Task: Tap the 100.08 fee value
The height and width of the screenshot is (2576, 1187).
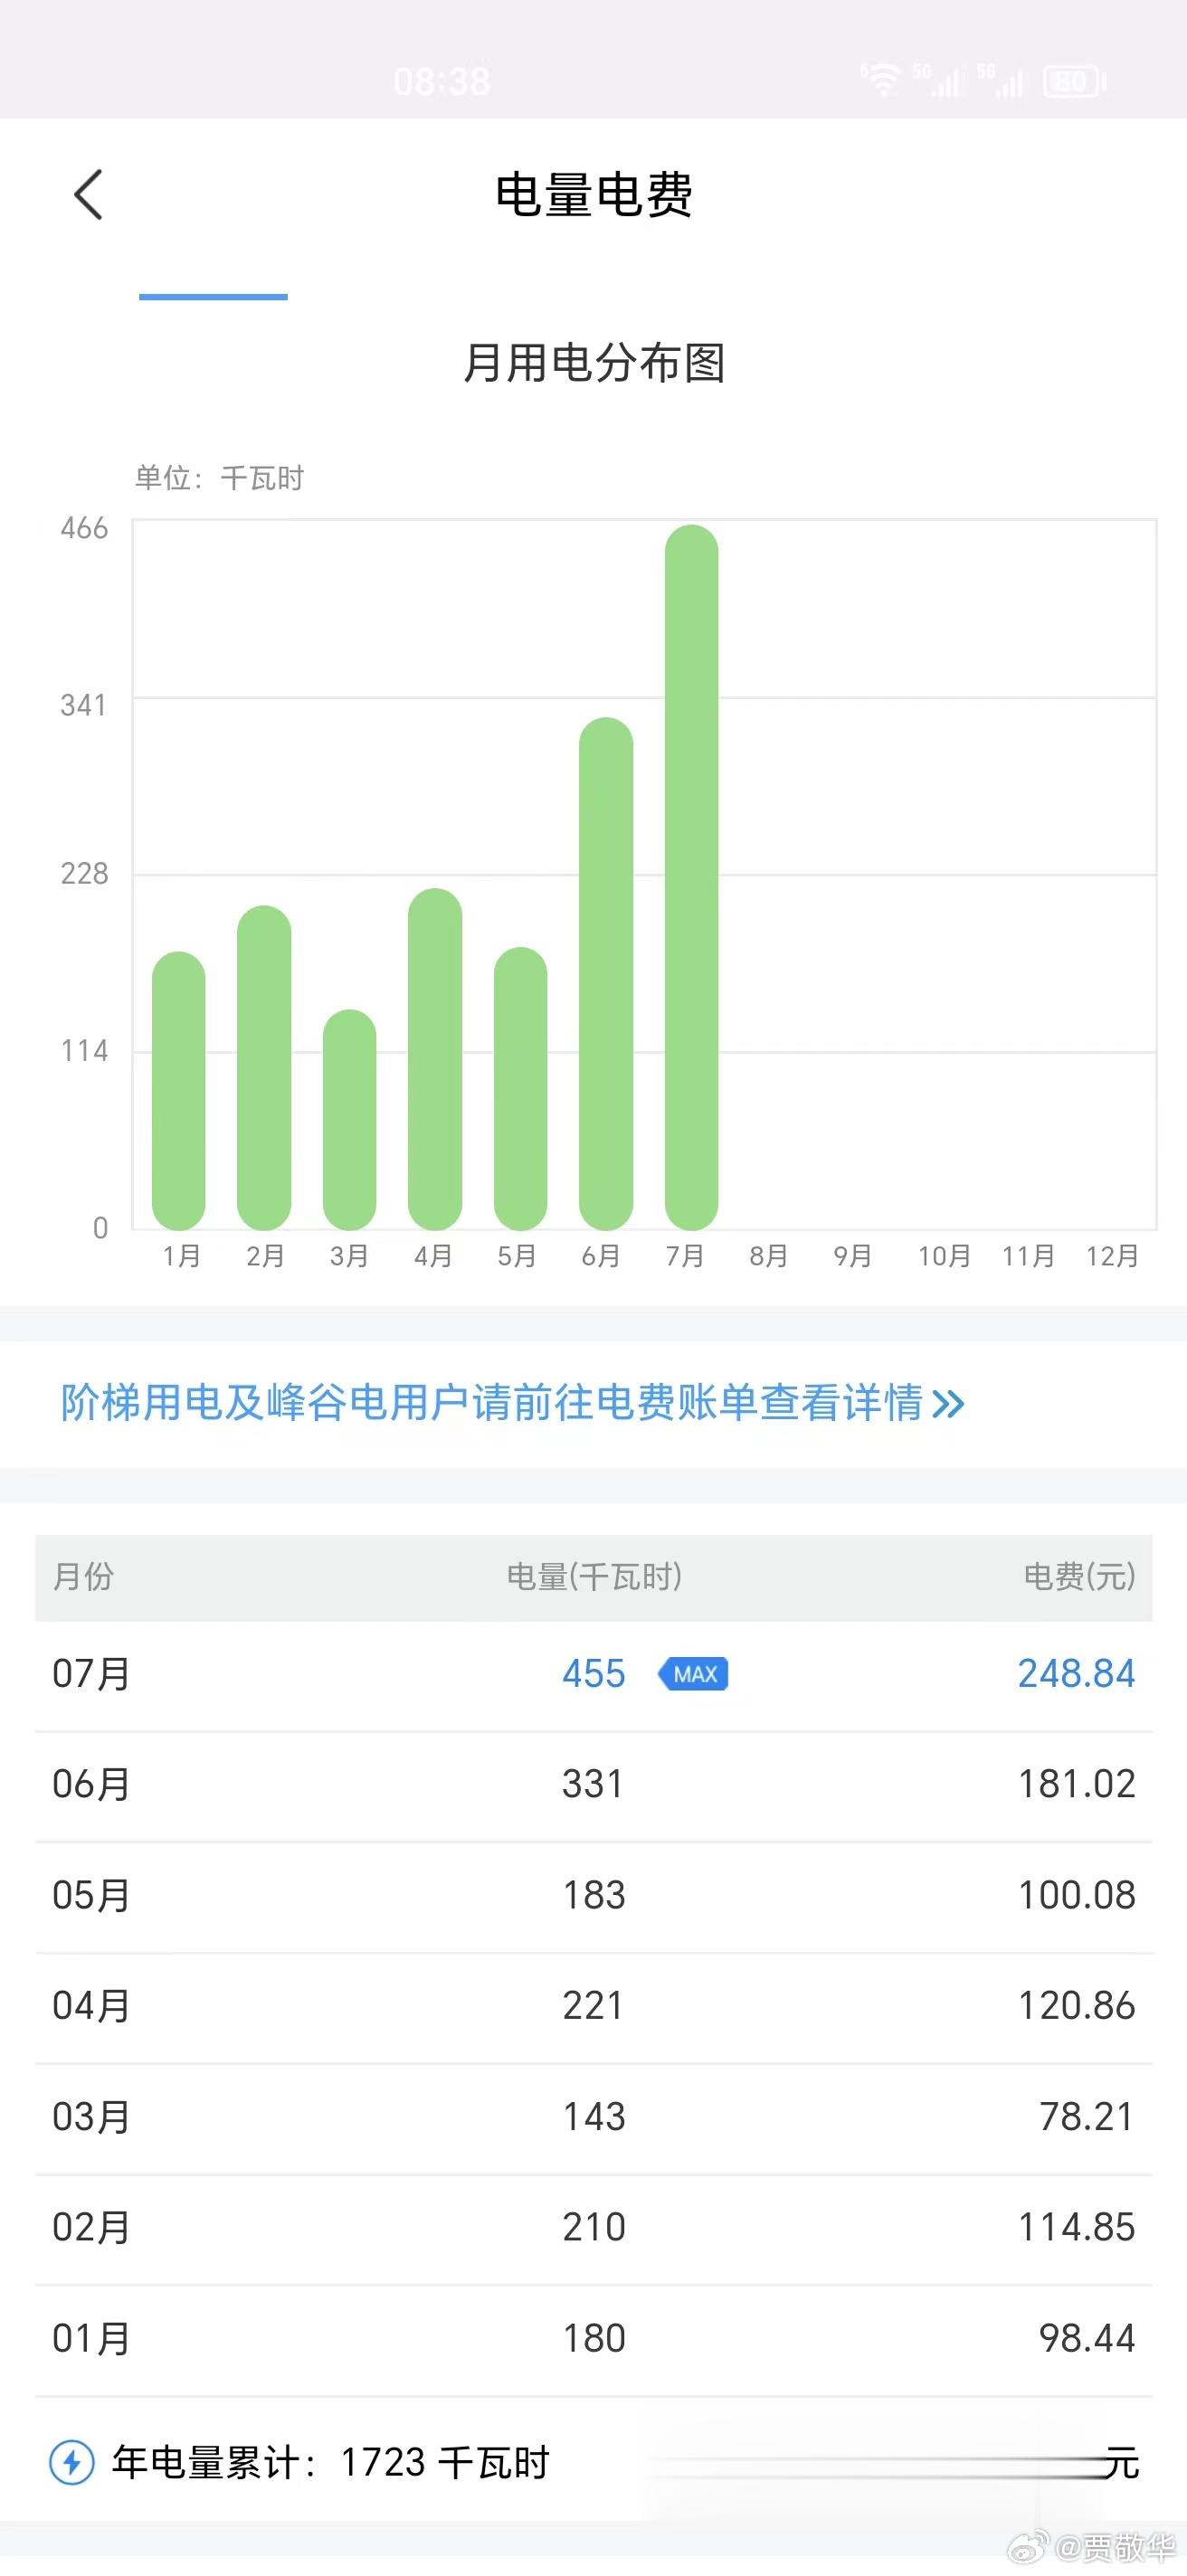Action: point(1077,1895)
